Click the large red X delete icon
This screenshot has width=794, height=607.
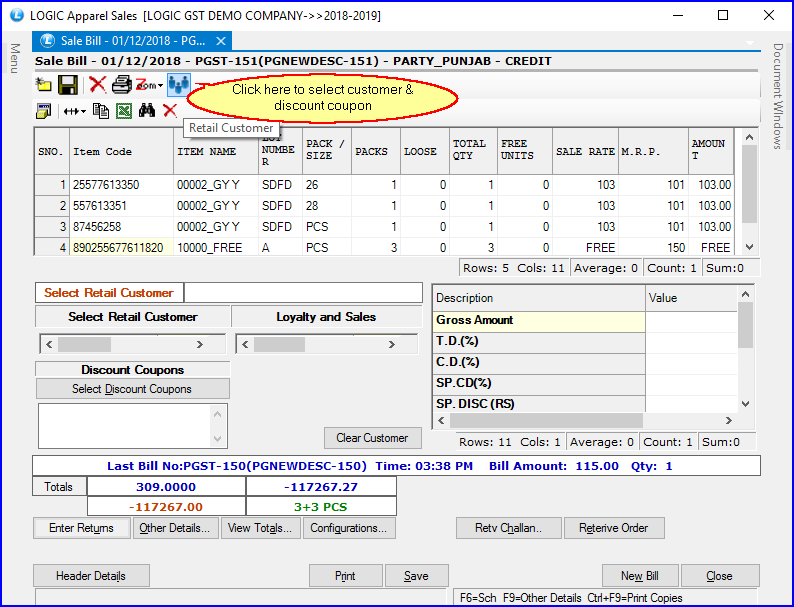point(97,84)
